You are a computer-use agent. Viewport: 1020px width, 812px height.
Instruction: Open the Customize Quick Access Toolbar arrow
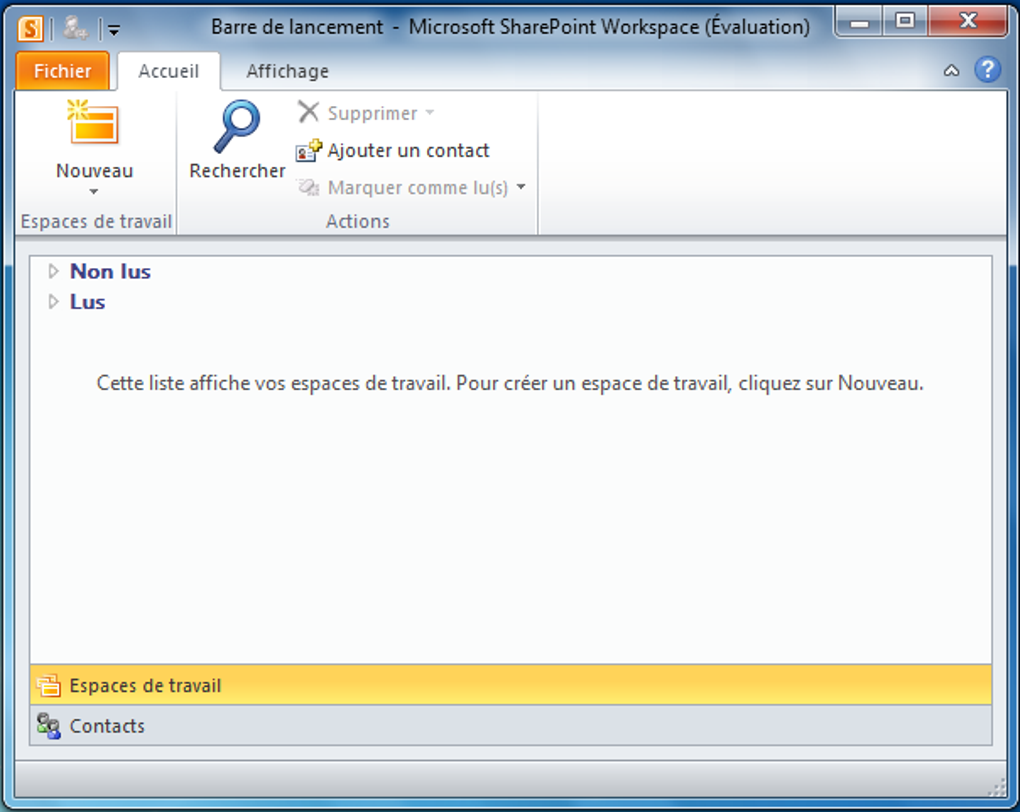tap(114, 29)
